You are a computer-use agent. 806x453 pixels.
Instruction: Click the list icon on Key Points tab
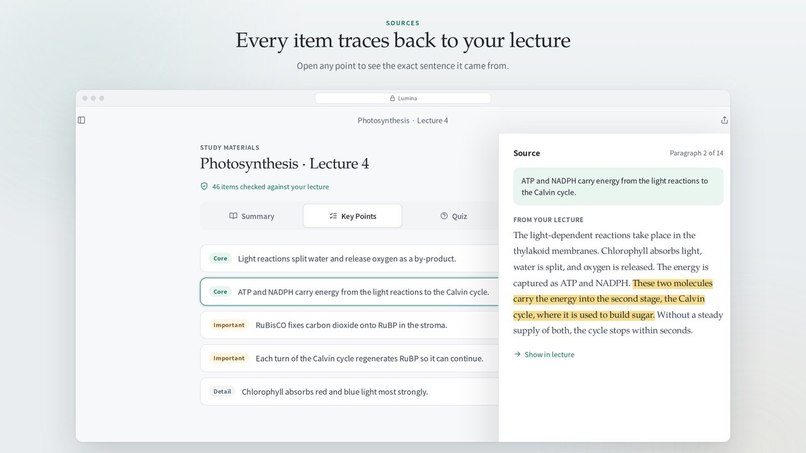click(x=333, y=216)
